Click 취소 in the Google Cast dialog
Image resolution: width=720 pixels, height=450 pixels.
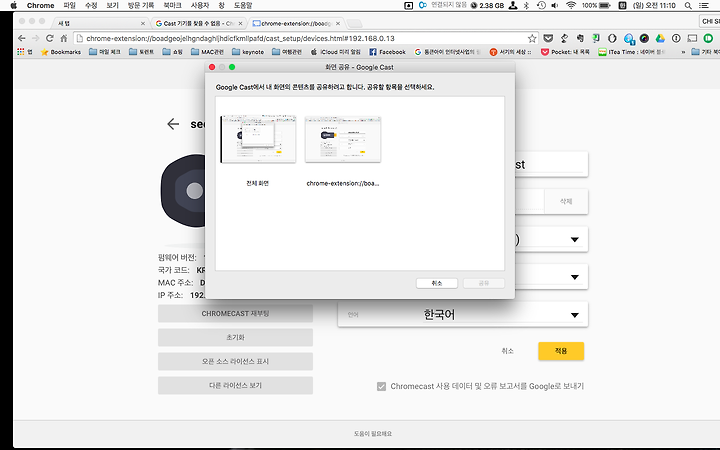(x=437, y=283)
